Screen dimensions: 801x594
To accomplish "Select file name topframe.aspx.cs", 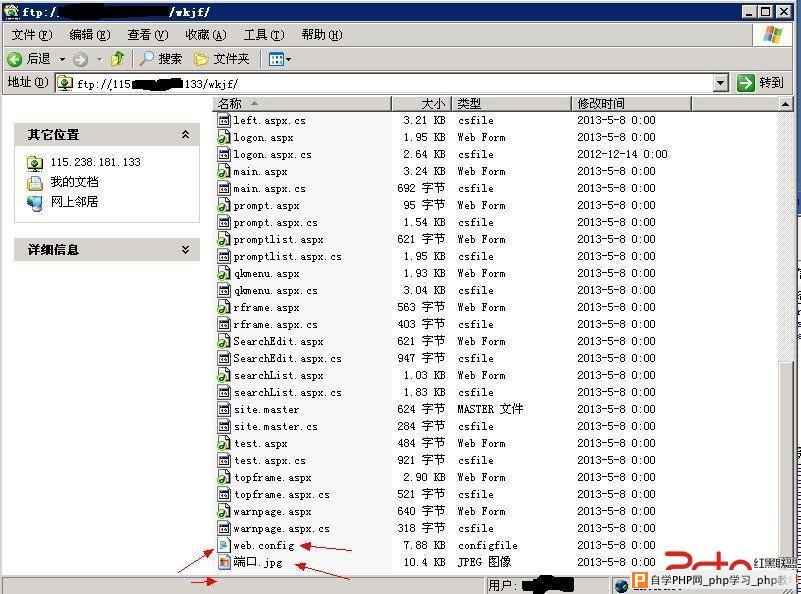I will coord(281,494).
